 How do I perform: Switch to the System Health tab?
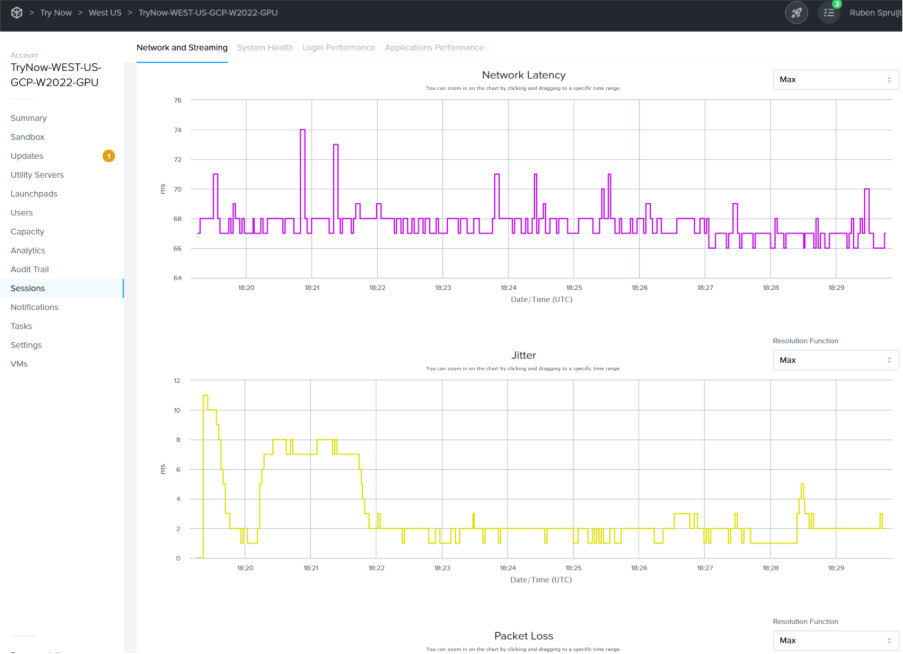(x=265, y=47)
